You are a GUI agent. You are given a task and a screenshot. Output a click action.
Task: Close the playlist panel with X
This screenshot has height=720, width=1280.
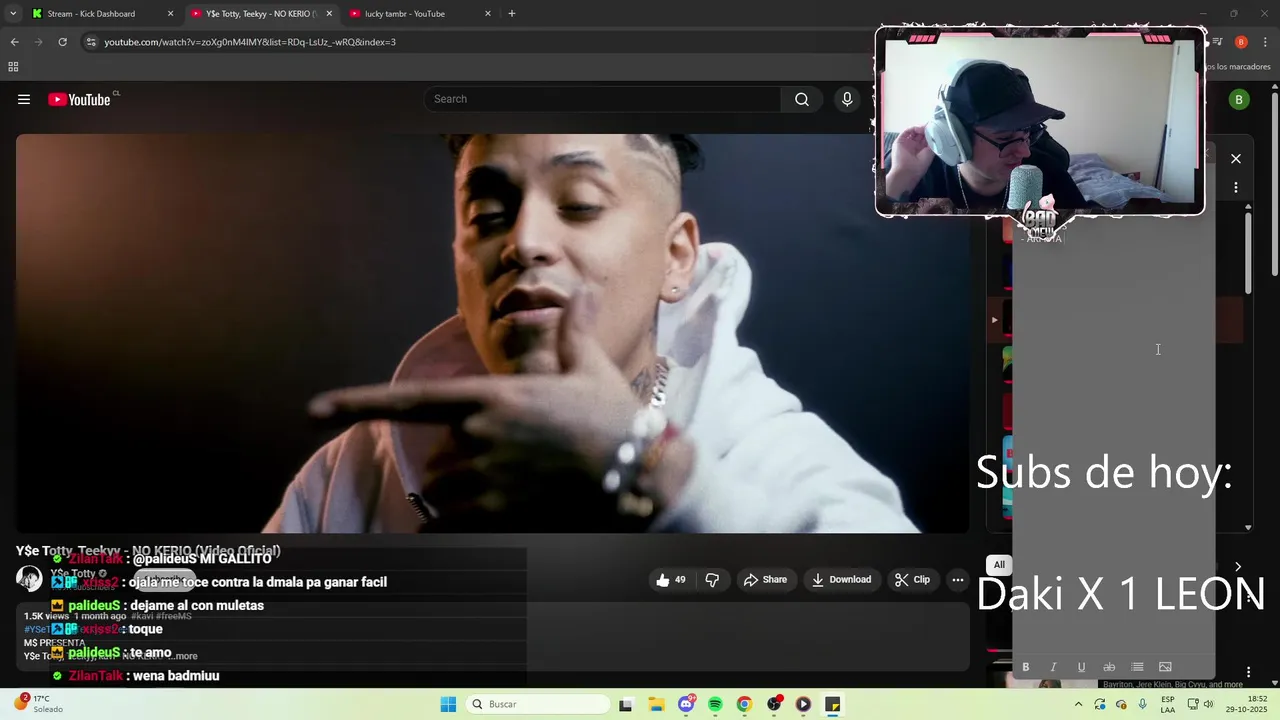1236,159
